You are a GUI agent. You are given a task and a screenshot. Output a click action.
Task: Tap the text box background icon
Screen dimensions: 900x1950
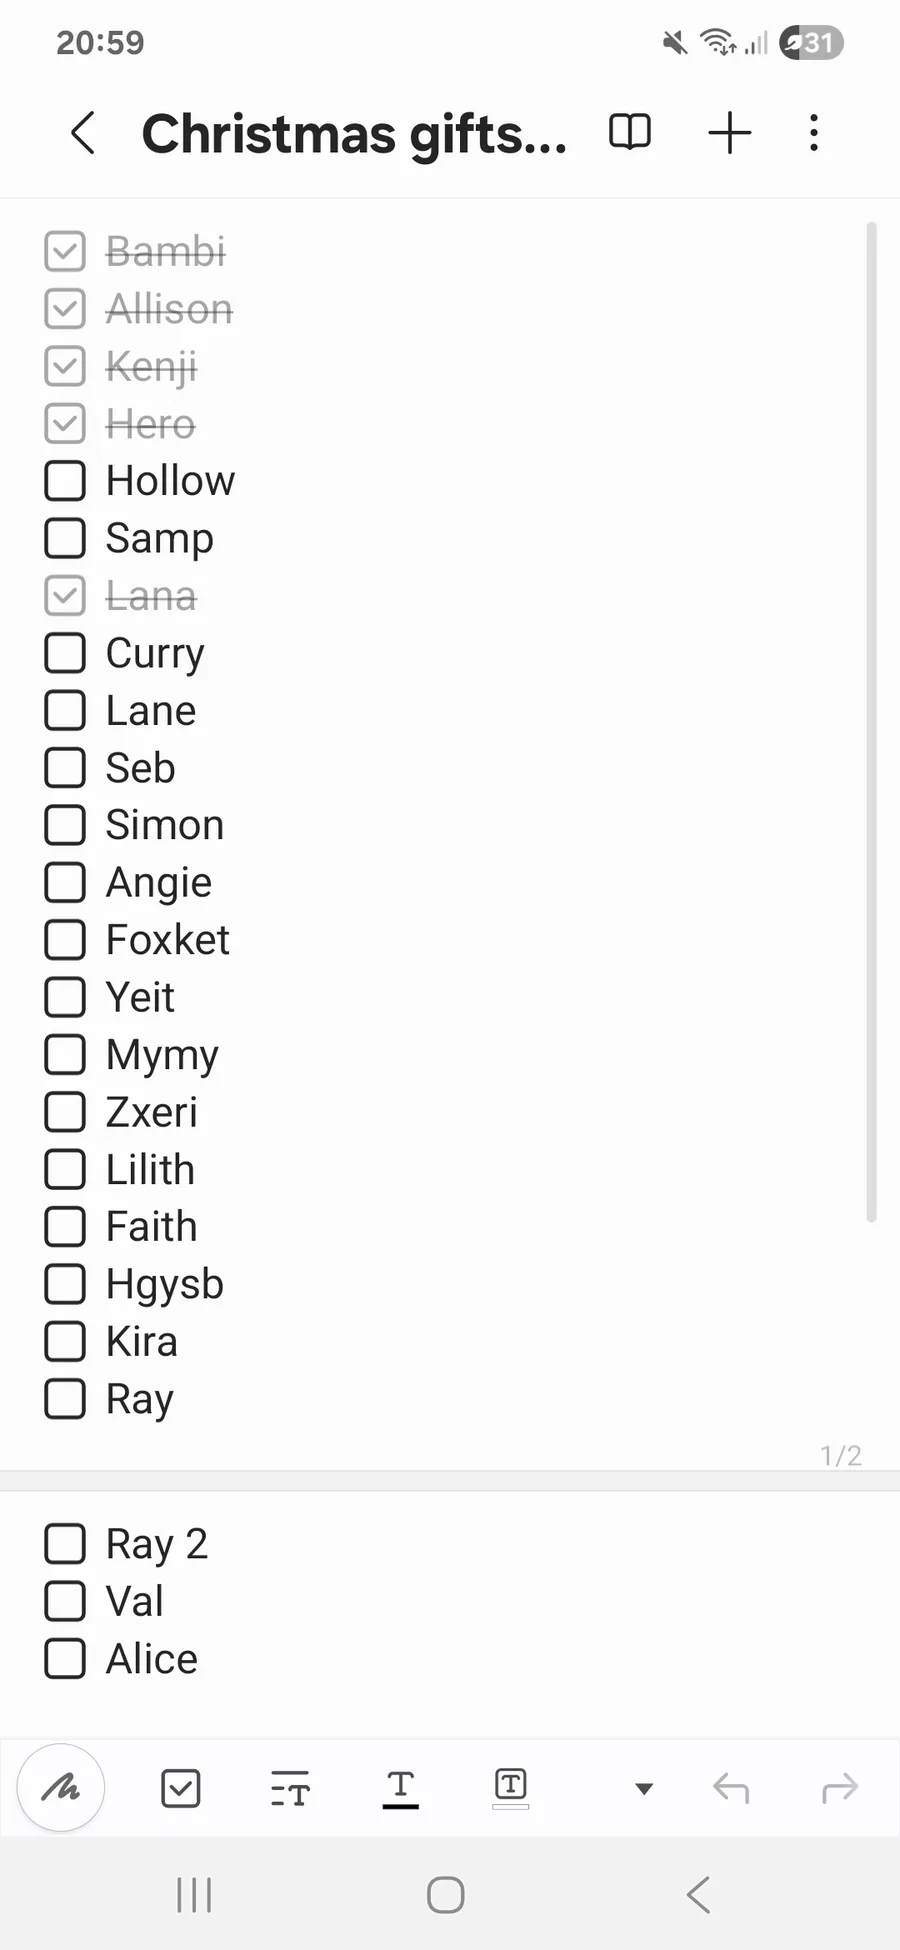click(x=511, y=1787)
